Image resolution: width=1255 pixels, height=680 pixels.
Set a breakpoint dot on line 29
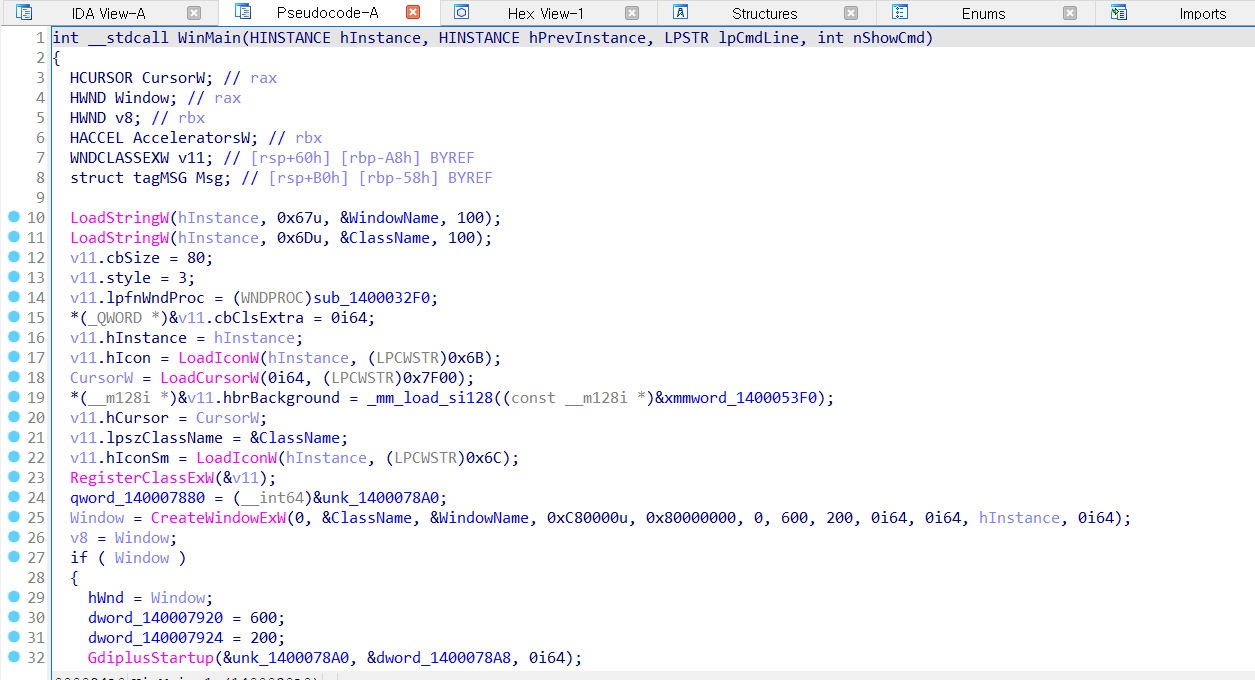[x=13, y=598]
